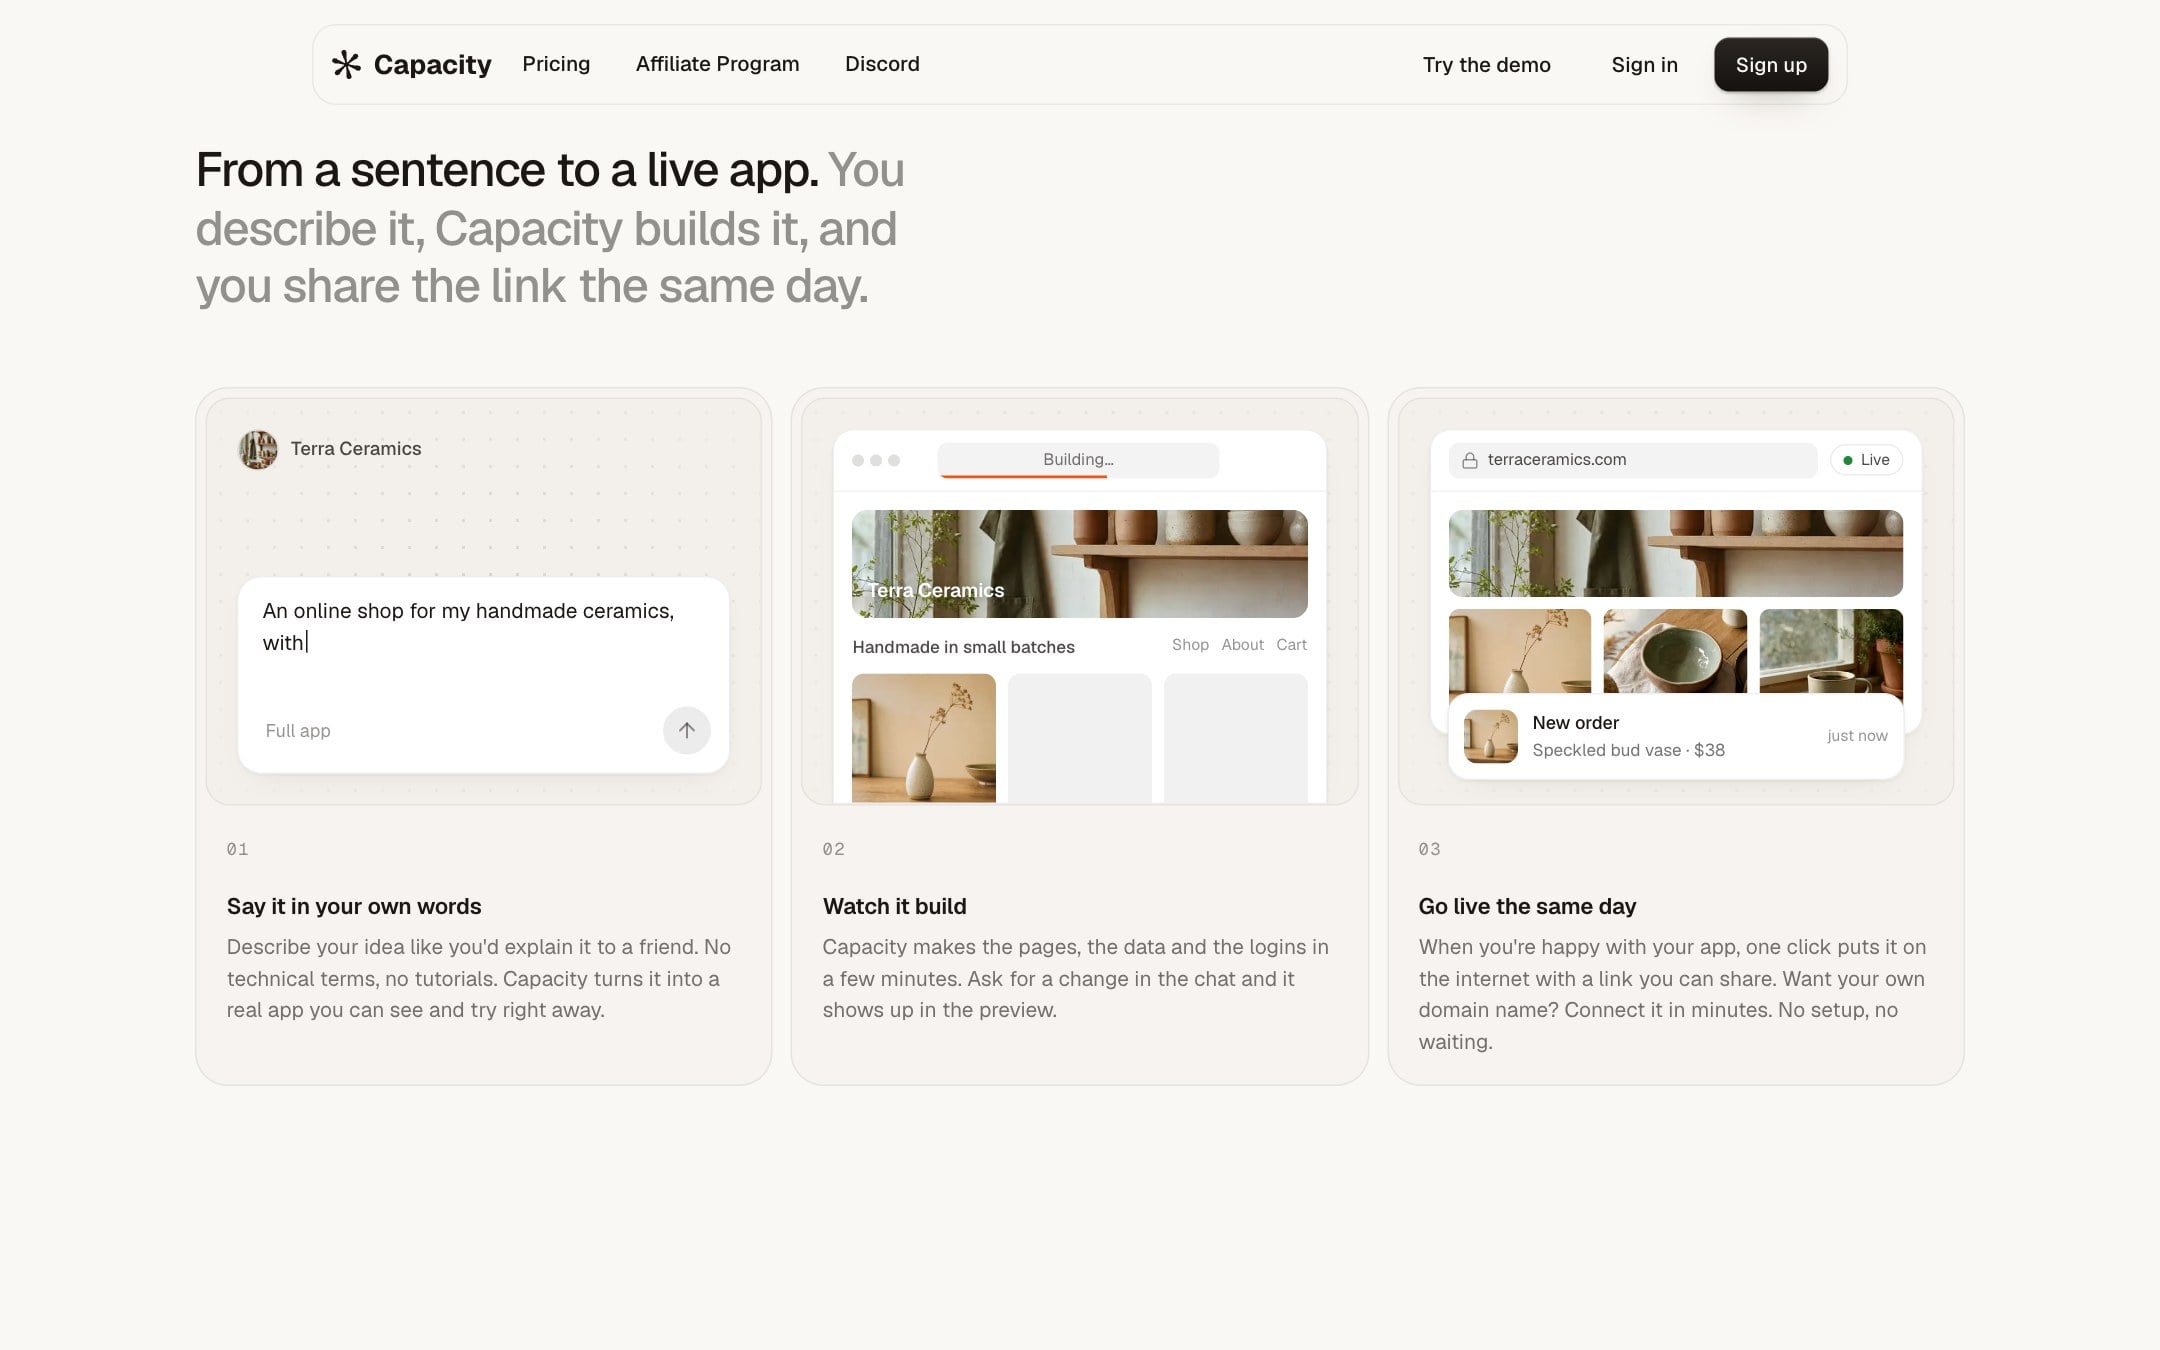Open the Pricing page
This screenshot has width=2160, height=1350.
(x=556, y=64)
